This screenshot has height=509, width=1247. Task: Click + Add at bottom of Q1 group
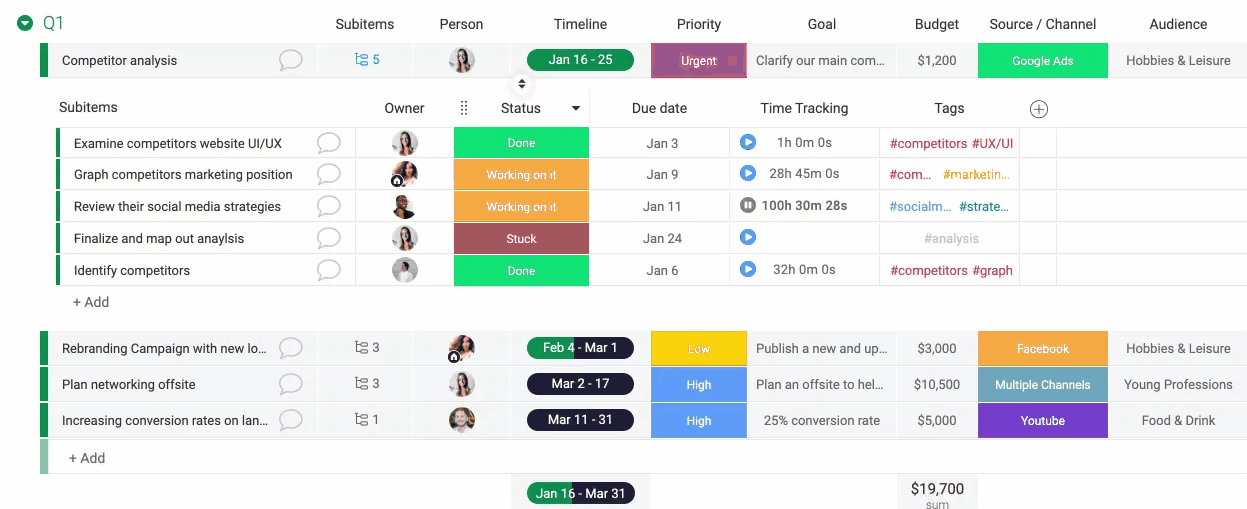point(87,458)
